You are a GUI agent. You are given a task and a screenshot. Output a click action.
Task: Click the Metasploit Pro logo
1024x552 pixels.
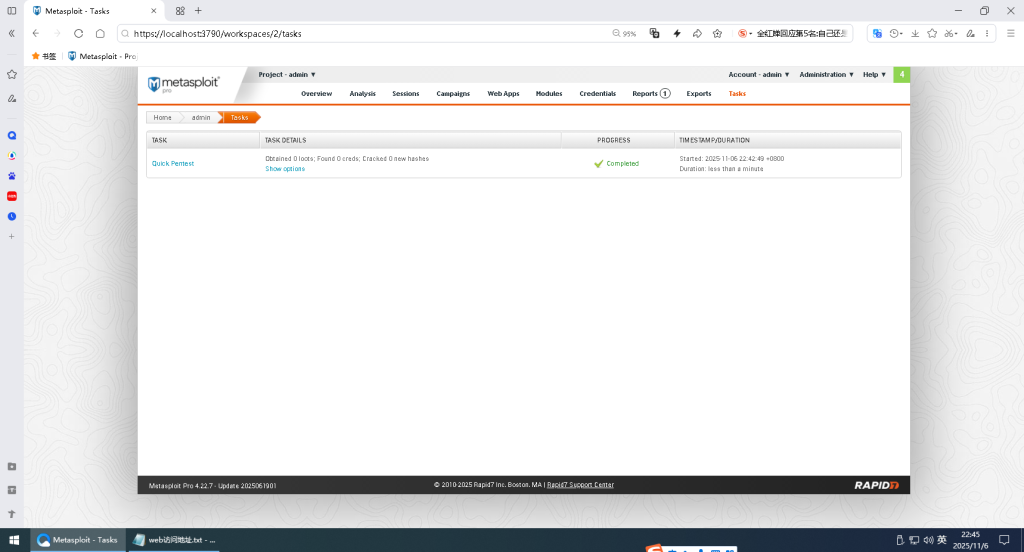pyautogui.click(x=182, y=84)
